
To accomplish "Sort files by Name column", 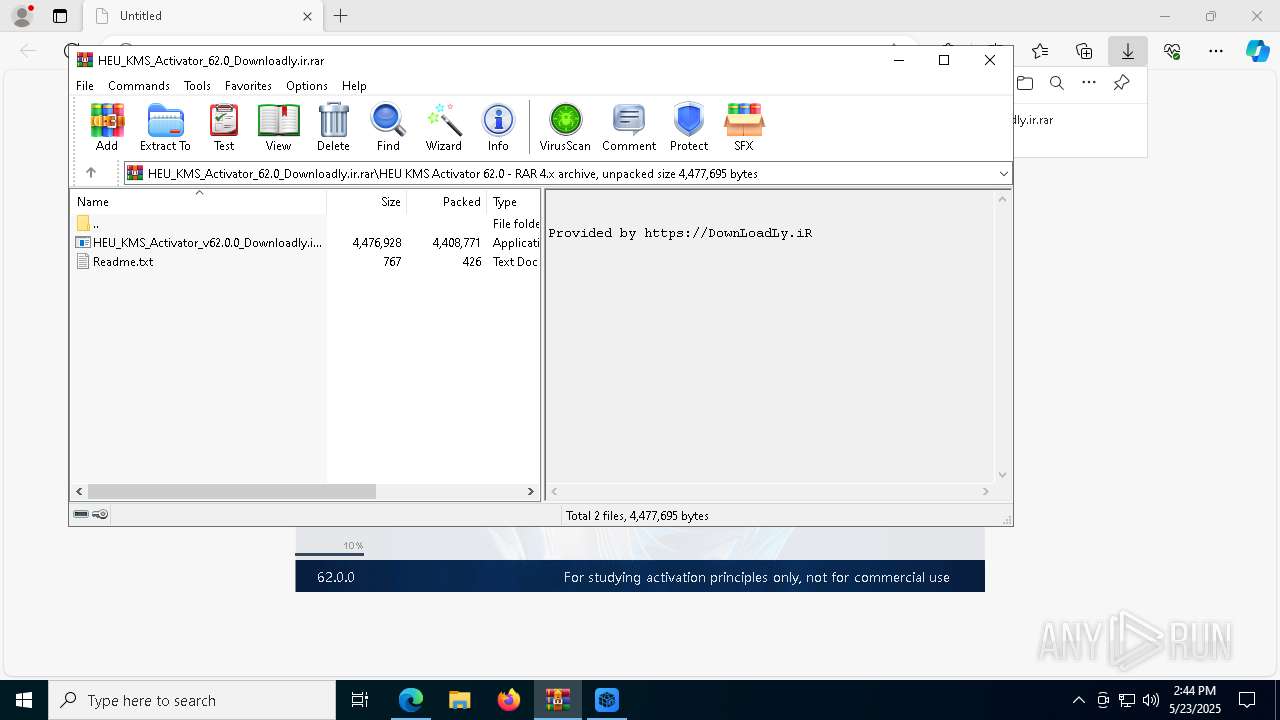I will click(x=198, y=202).
